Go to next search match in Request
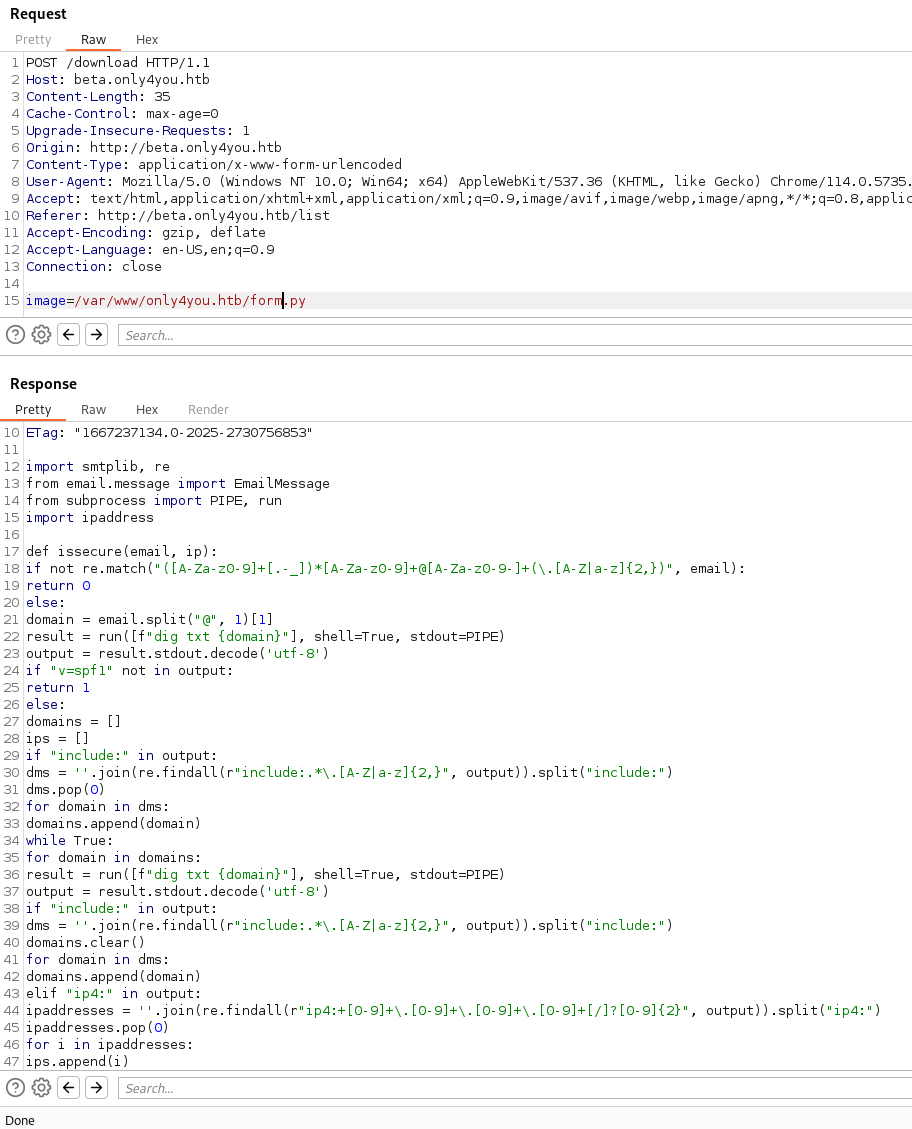This screenshot has height=1129, width=912. [96, 335]
